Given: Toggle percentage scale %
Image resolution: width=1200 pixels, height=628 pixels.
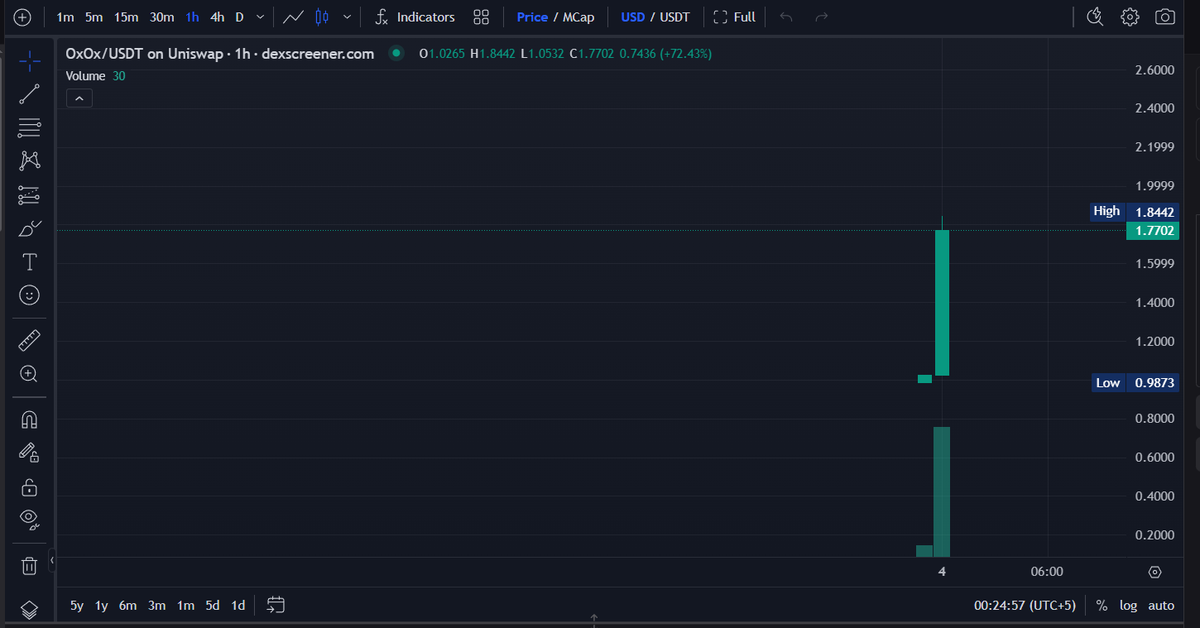Looking at the screenshot, I should click(x=1101, y=605).
